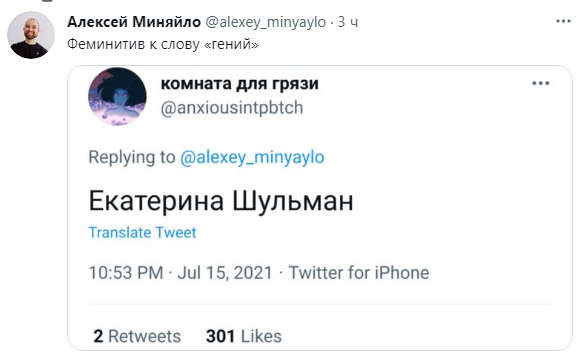Click the Алексей Миняйло display name
Screen dimensions: 587x361
pos(134,22)
